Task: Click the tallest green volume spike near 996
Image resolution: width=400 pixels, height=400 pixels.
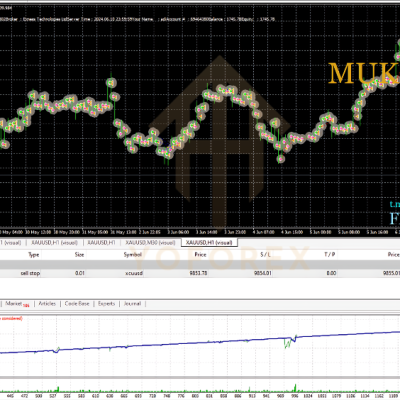Action: pyautogui.click(x=295, y=388)
